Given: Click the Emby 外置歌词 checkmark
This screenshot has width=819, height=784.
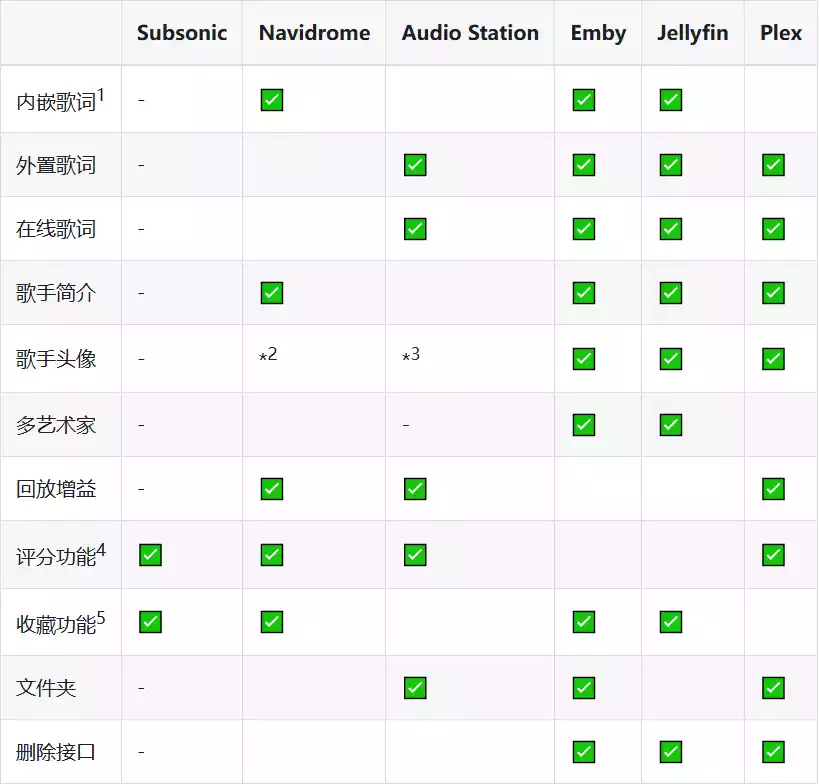Looking at the screenshot, I should pos(583,163).
